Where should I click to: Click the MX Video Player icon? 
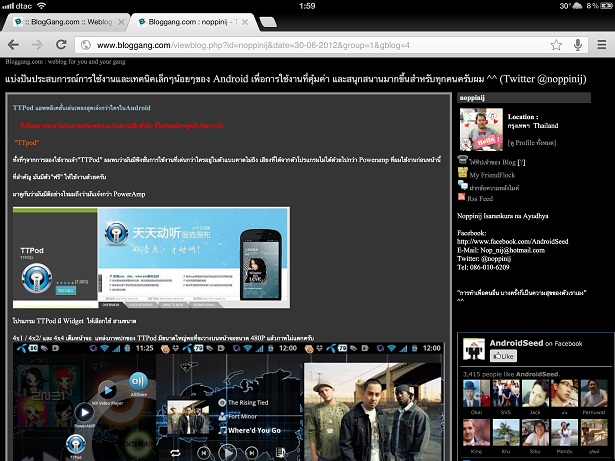107,390
